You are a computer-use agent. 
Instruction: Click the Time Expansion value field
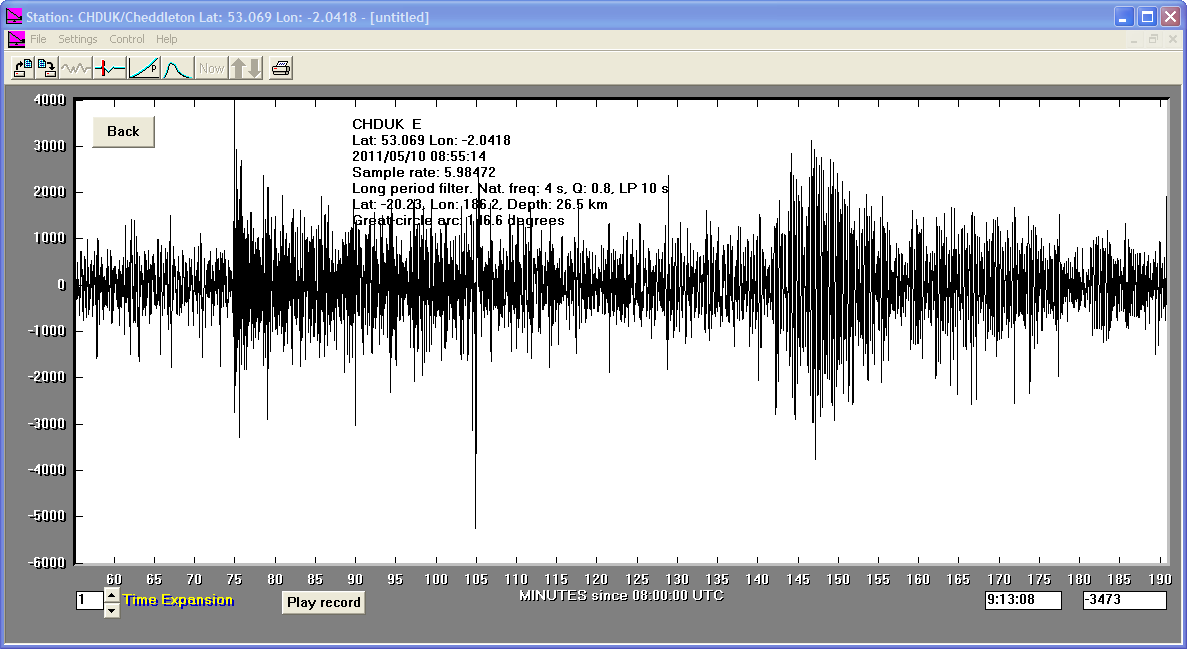[89, 601]
